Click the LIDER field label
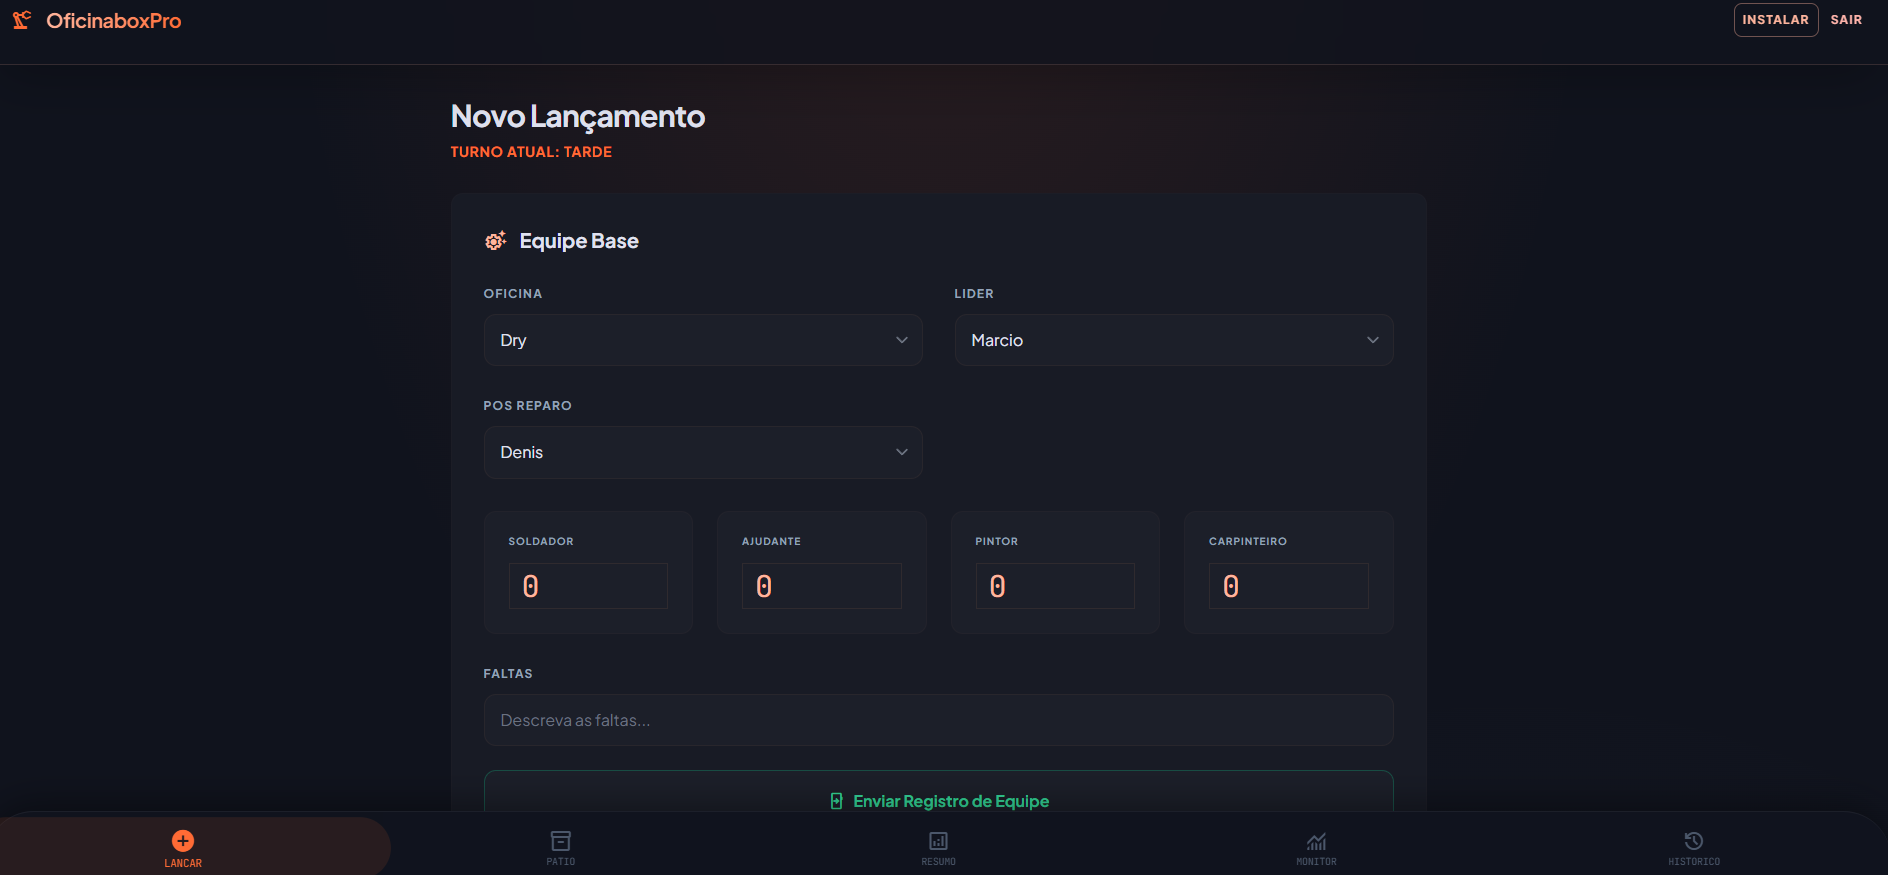The width and height of the screenshot is (1888, 875). pos(974,294)
